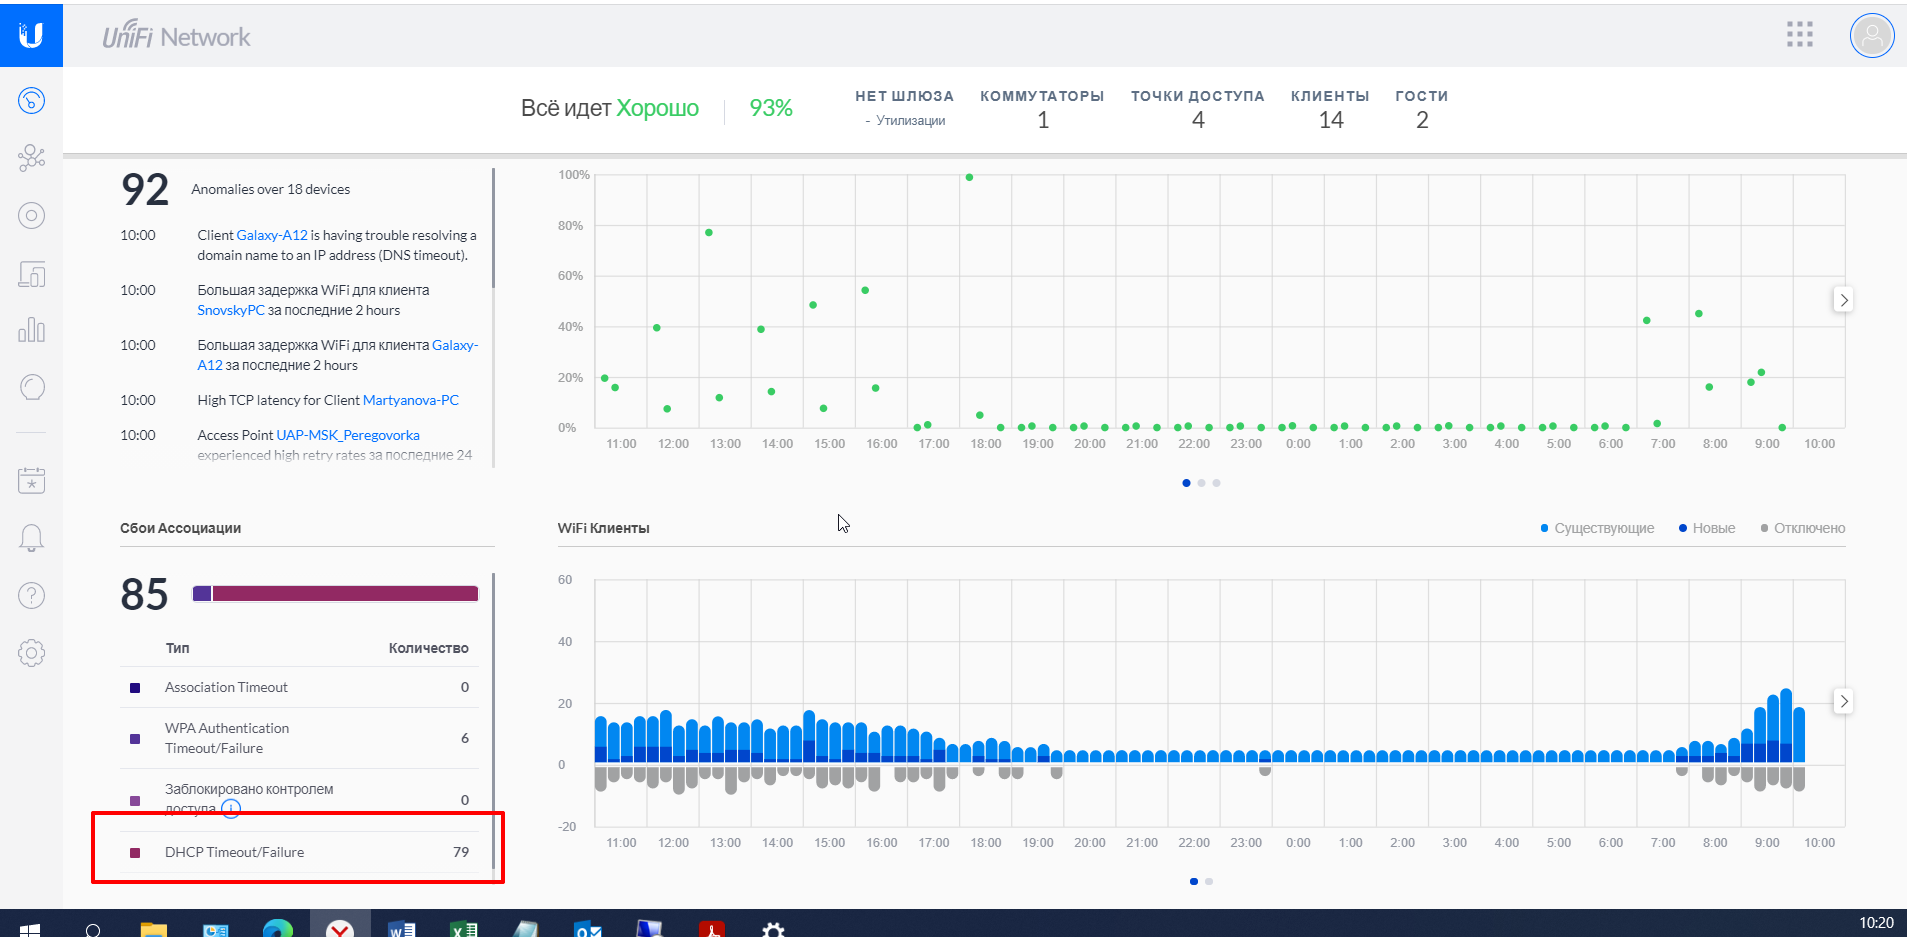1907x937 pixels.
Task: Open the Topology view icon in sidebar
Action: click(32, 157)
